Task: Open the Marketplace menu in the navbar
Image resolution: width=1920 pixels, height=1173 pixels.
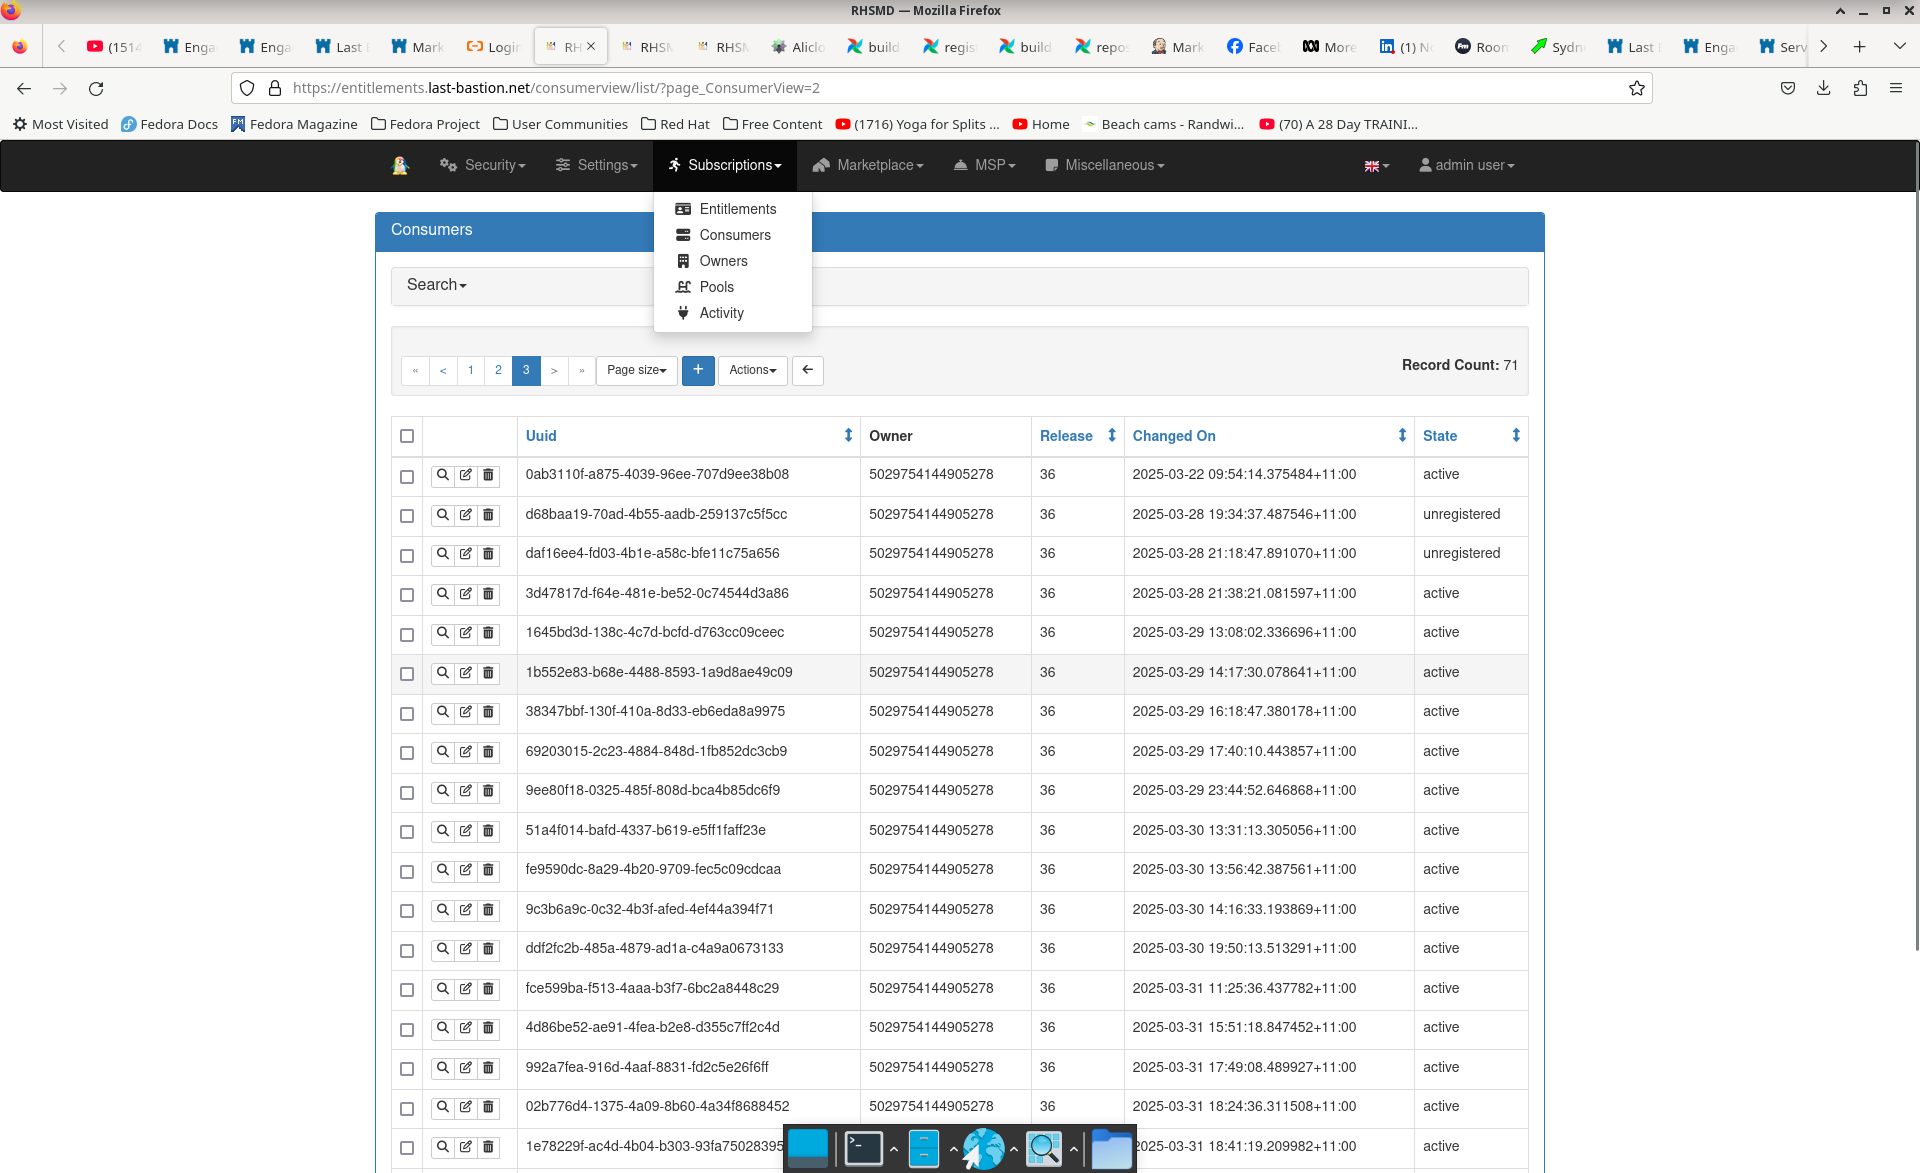Action: (868, 165)
